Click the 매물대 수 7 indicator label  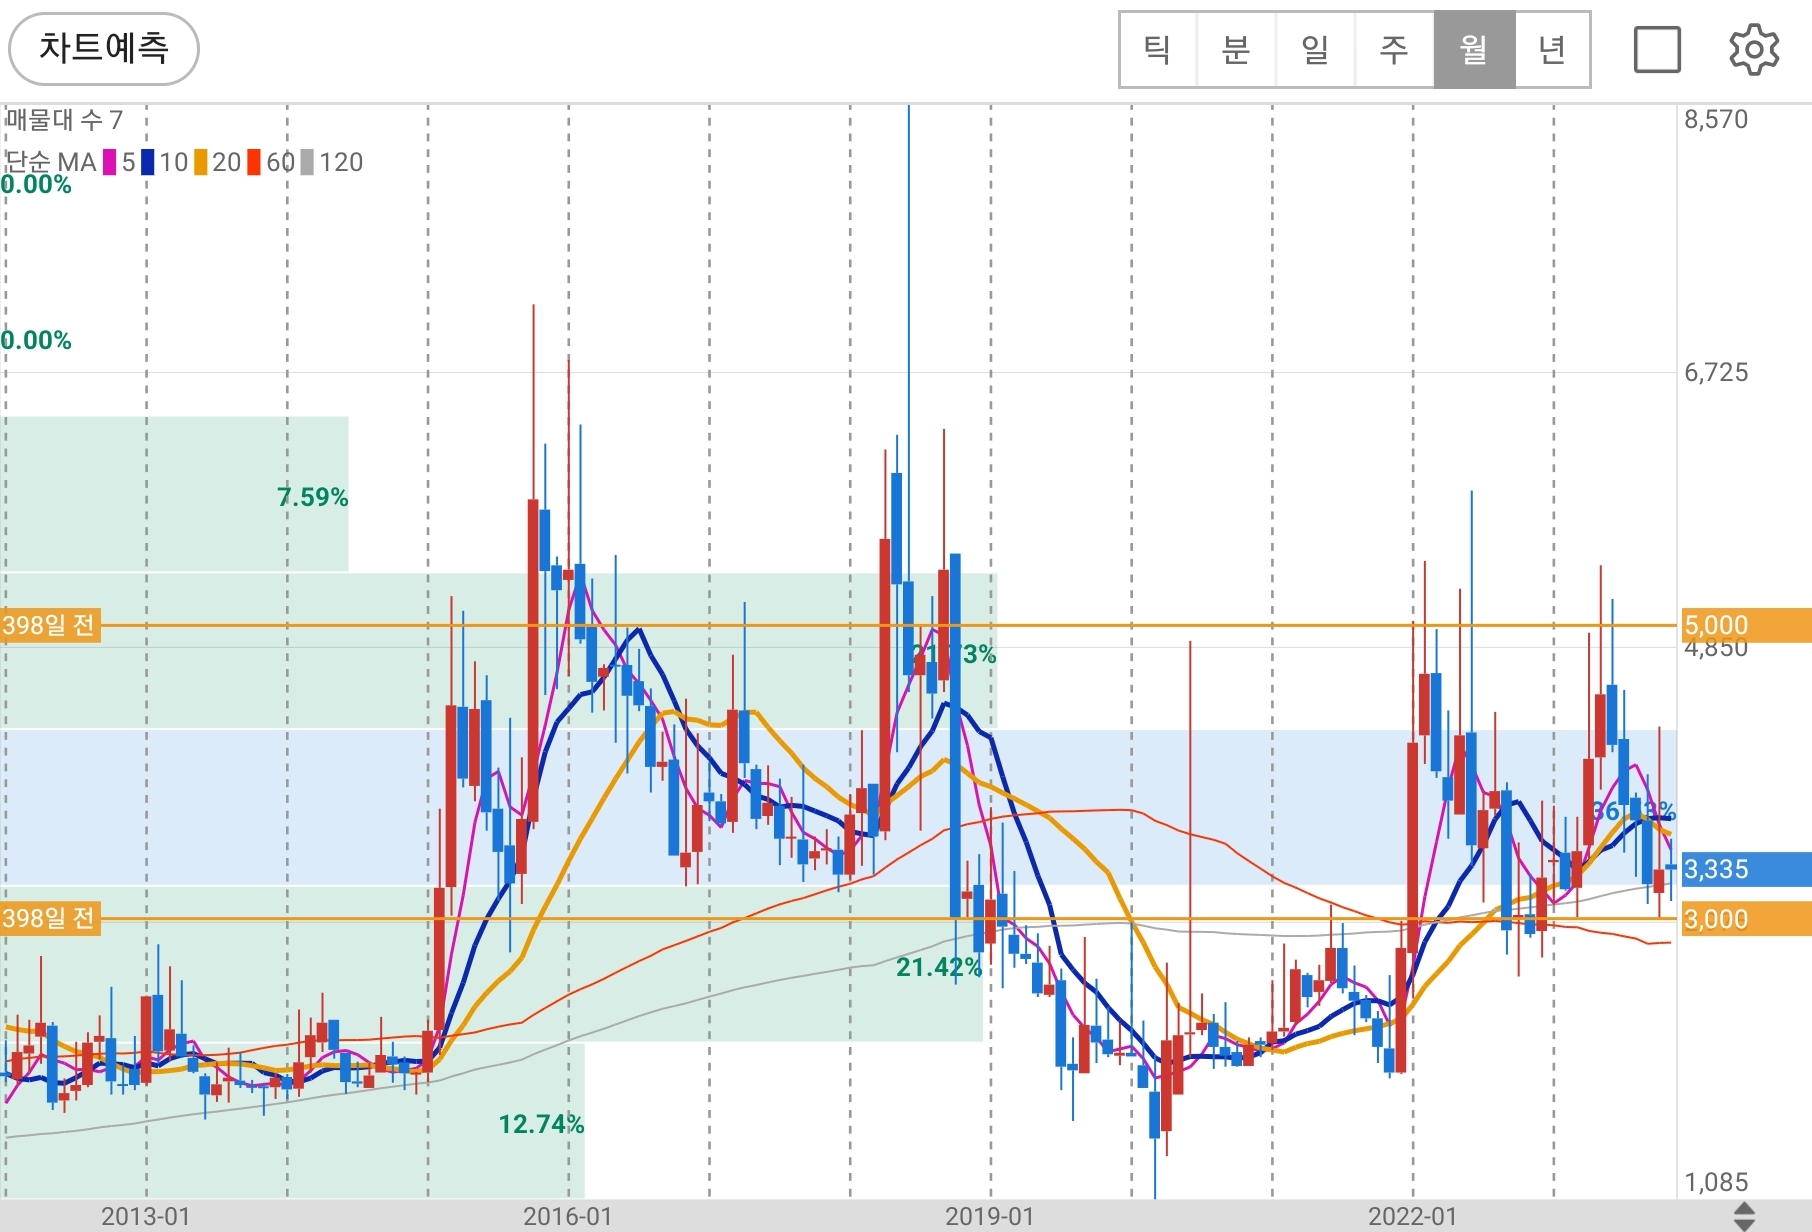[x=64, y=120]
